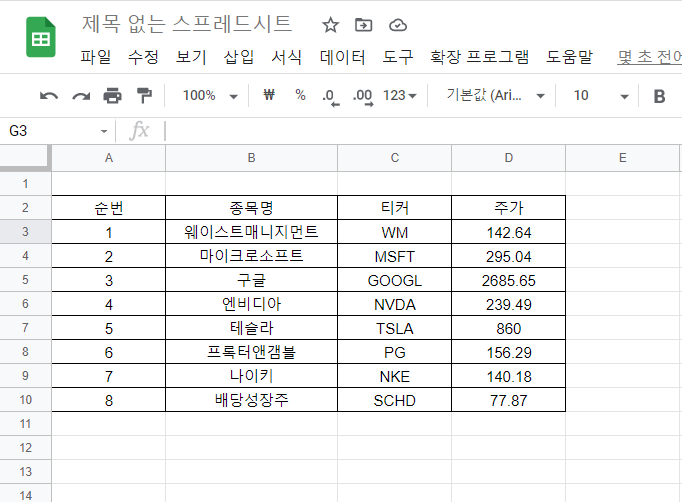The height and width of the screenshot is (502, 682).
Task: Select the cell 테슬라
Action: (251, 328)
